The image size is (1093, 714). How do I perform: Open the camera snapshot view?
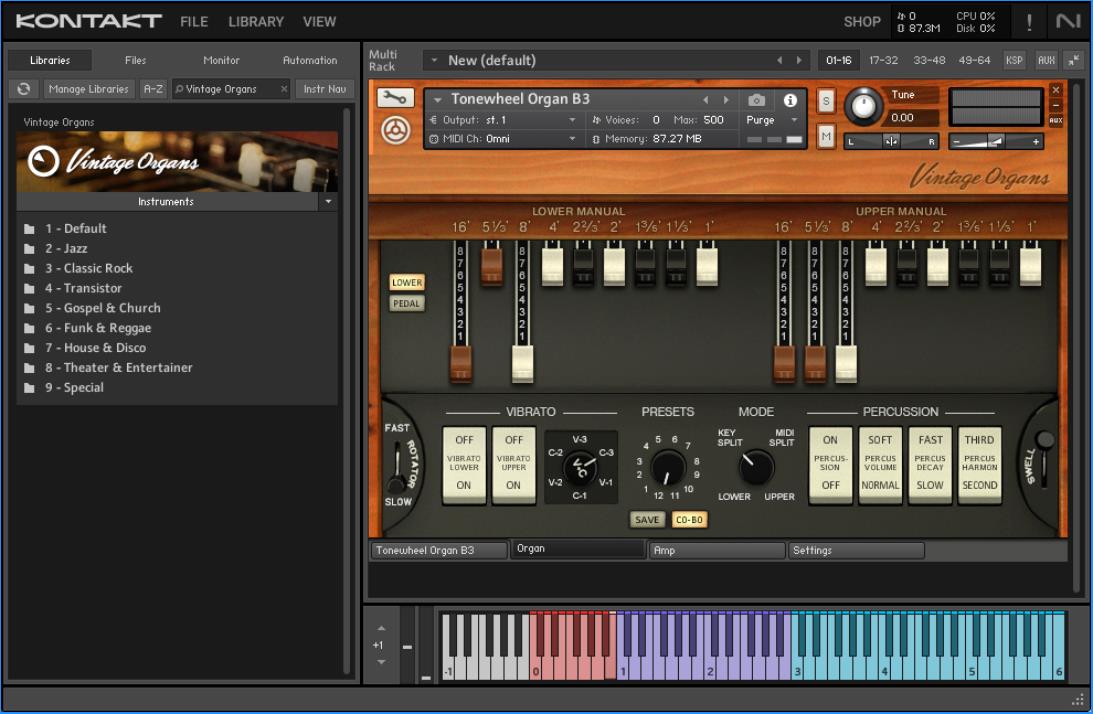point(757,100)
